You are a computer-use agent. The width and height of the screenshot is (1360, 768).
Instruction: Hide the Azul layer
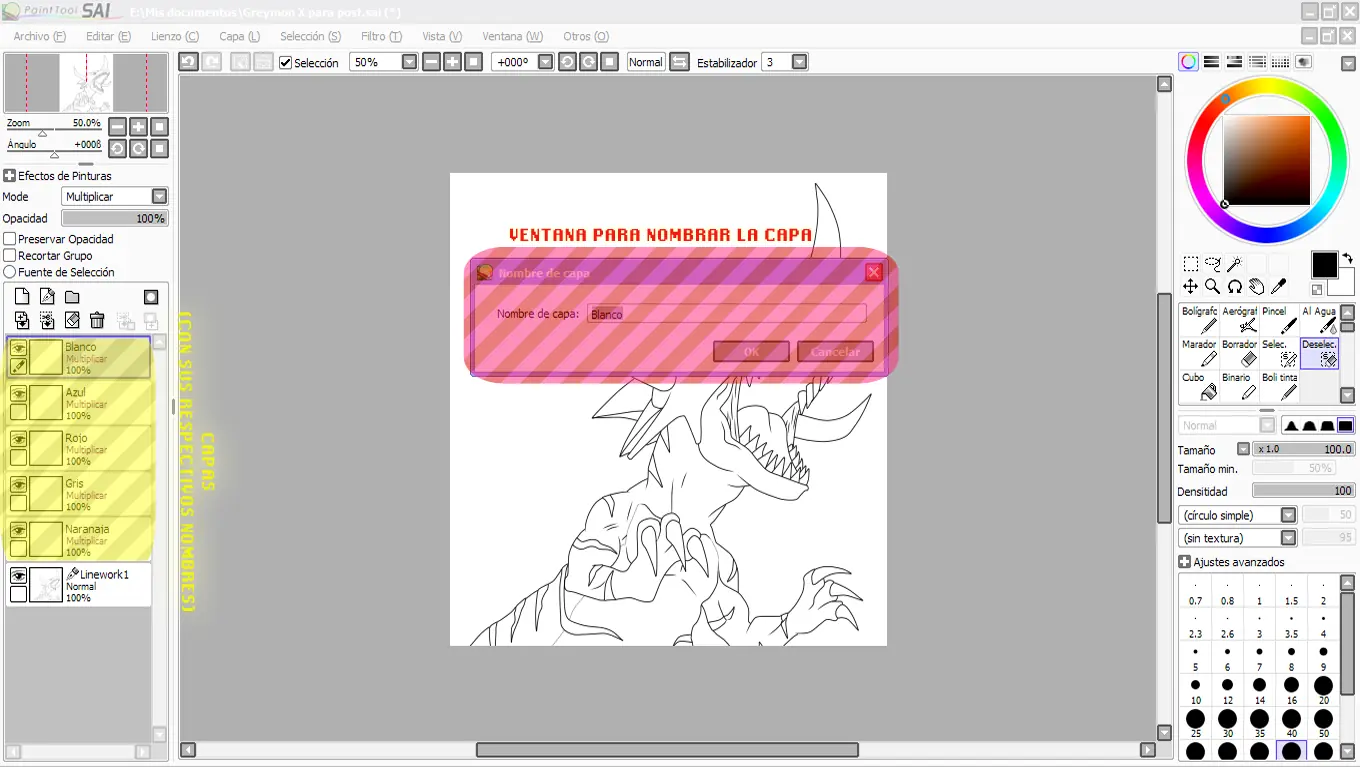pos(18,394)
